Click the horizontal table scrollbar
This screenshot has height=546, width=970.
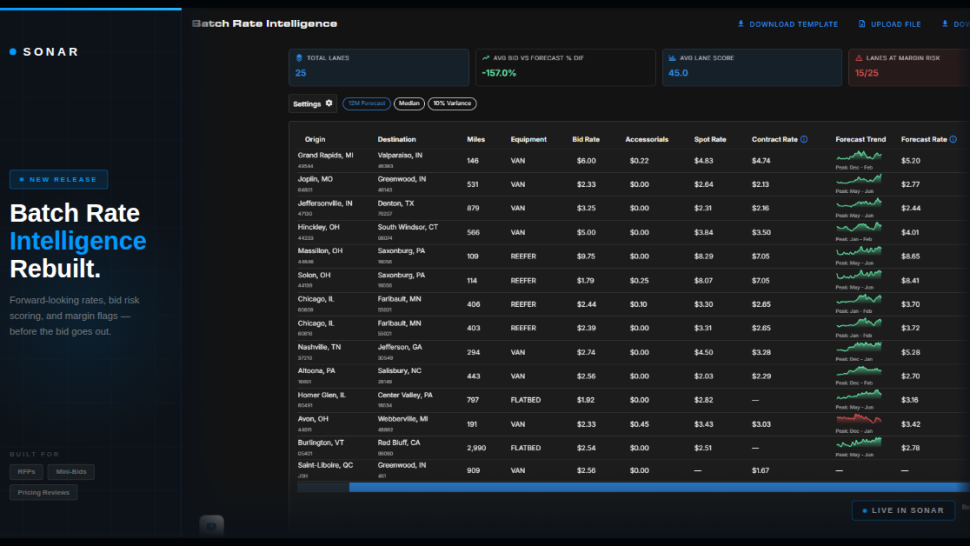[659, 487]
